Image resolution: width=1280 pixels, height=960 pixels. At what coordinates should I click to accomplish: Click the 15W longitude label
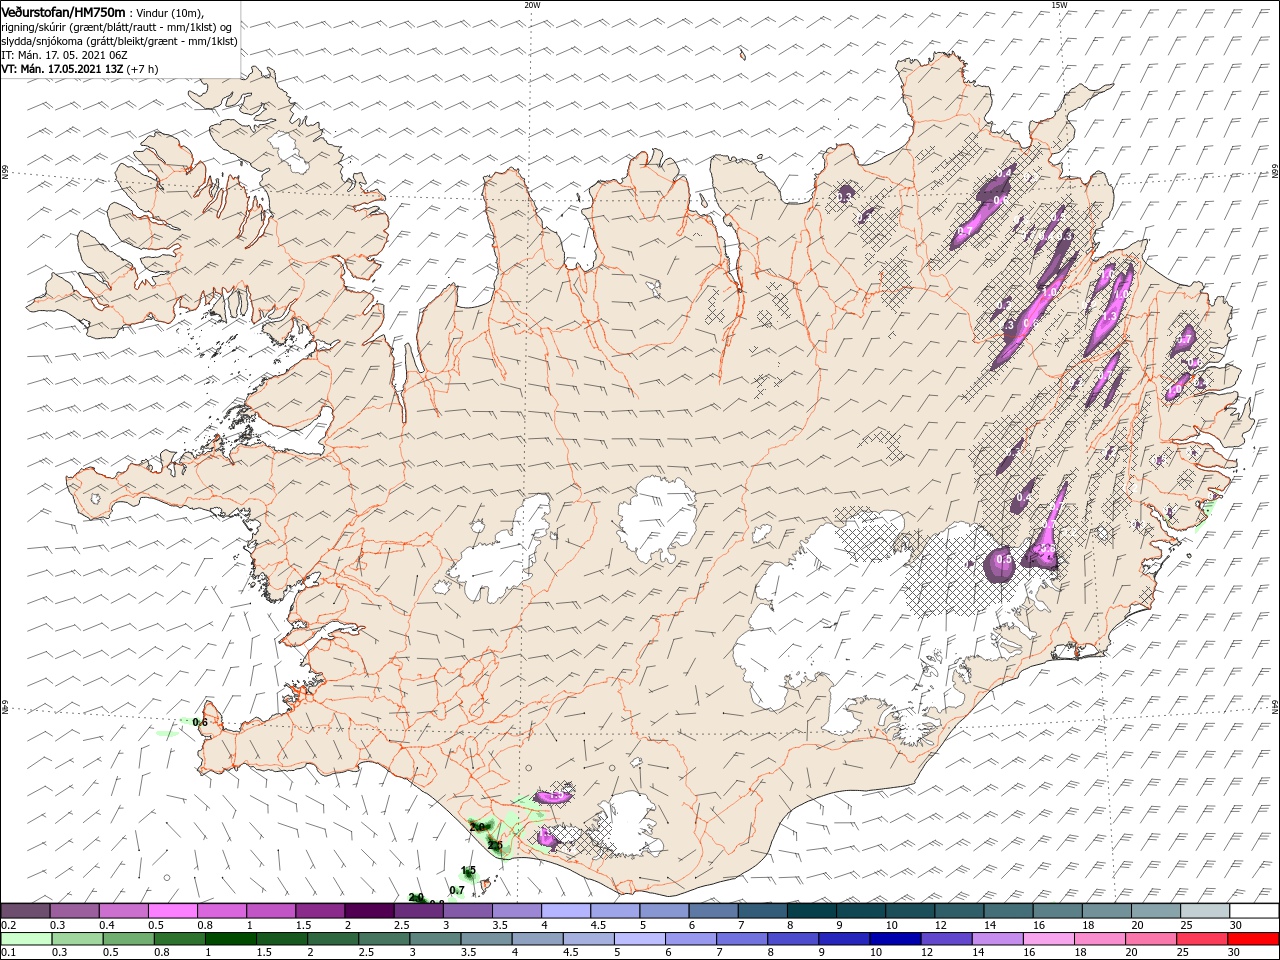tap(1059, 5)
